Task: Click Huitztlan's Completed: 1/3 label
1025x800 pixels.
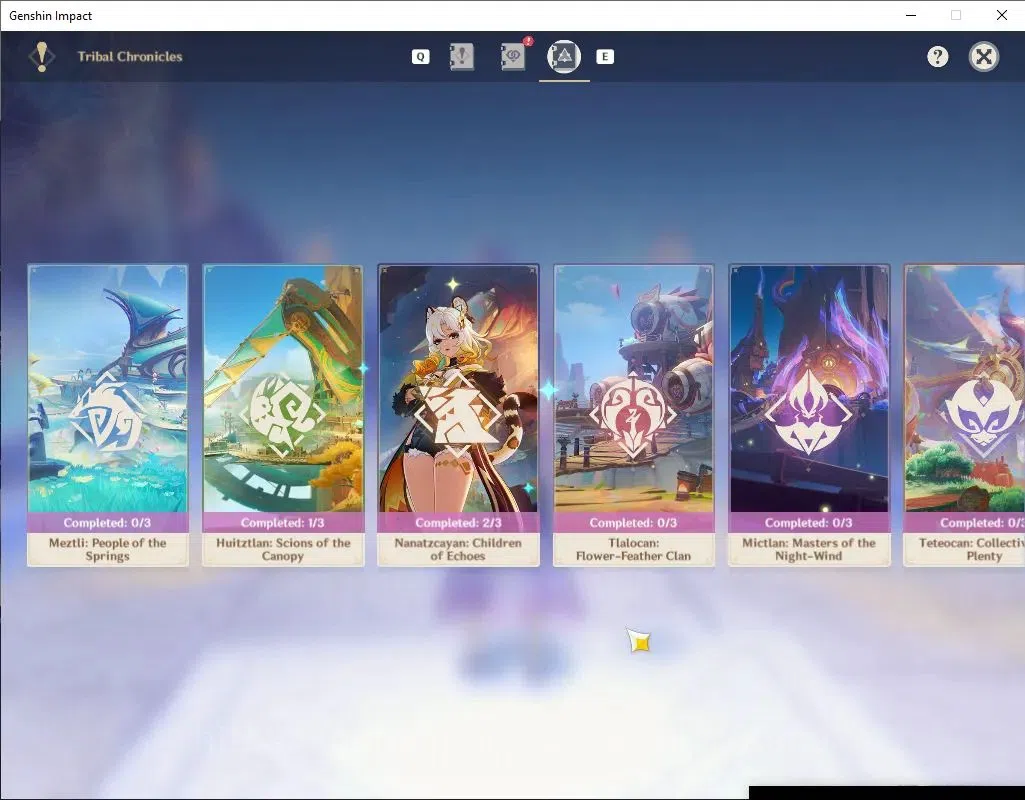Action: pyautogui.click(x=282, y=523)
